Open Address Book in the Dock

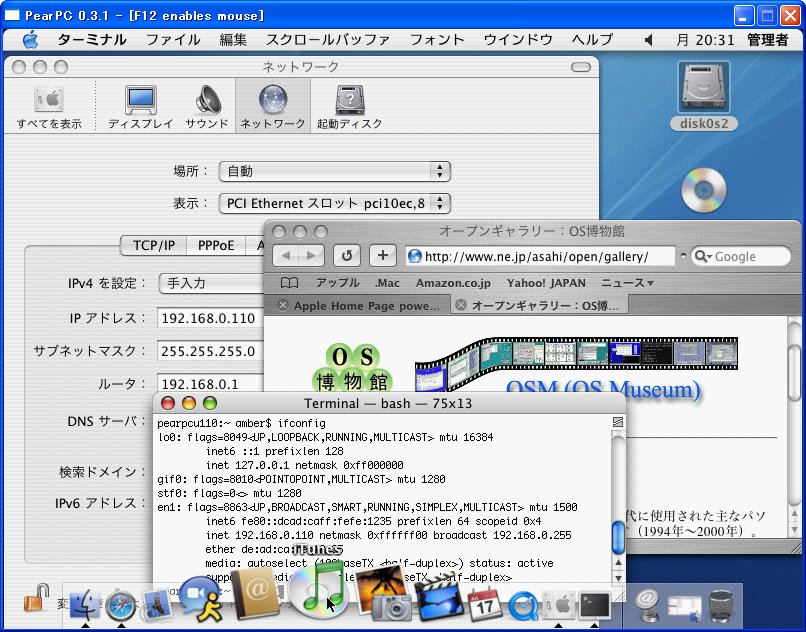(x=256, y=592)
